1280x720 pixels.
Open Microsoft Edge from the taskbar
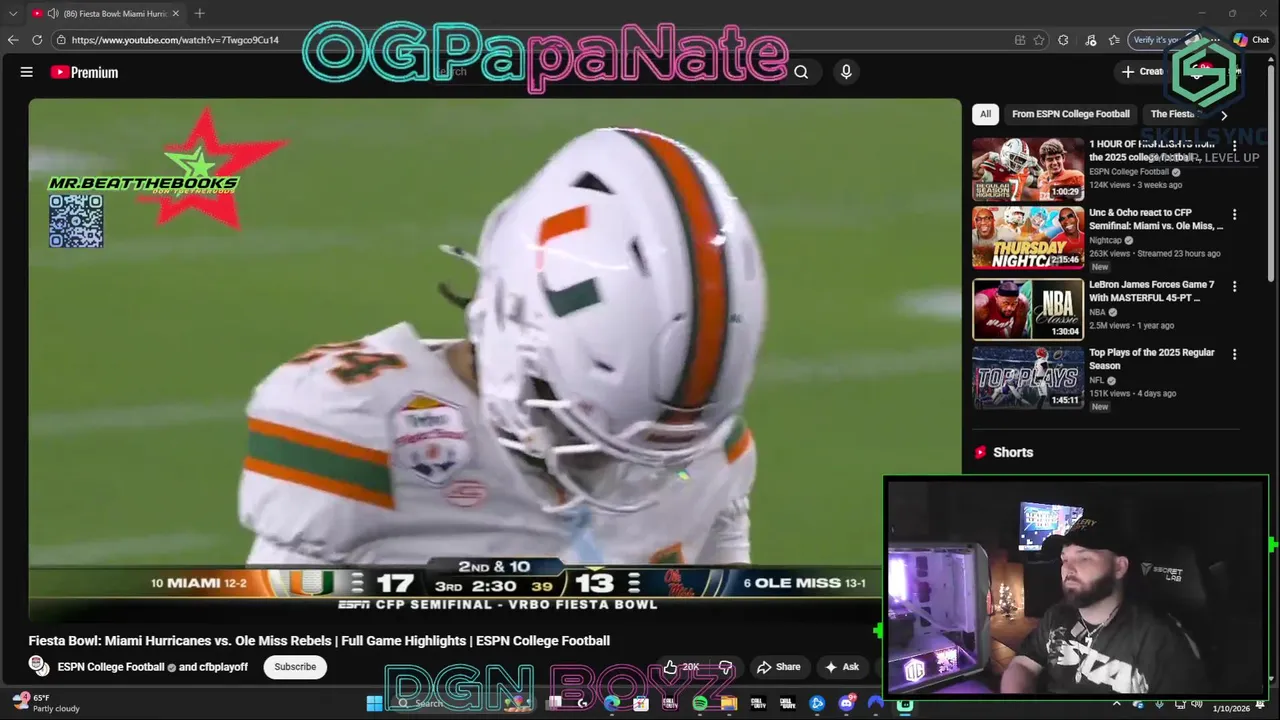coord(612,704)
